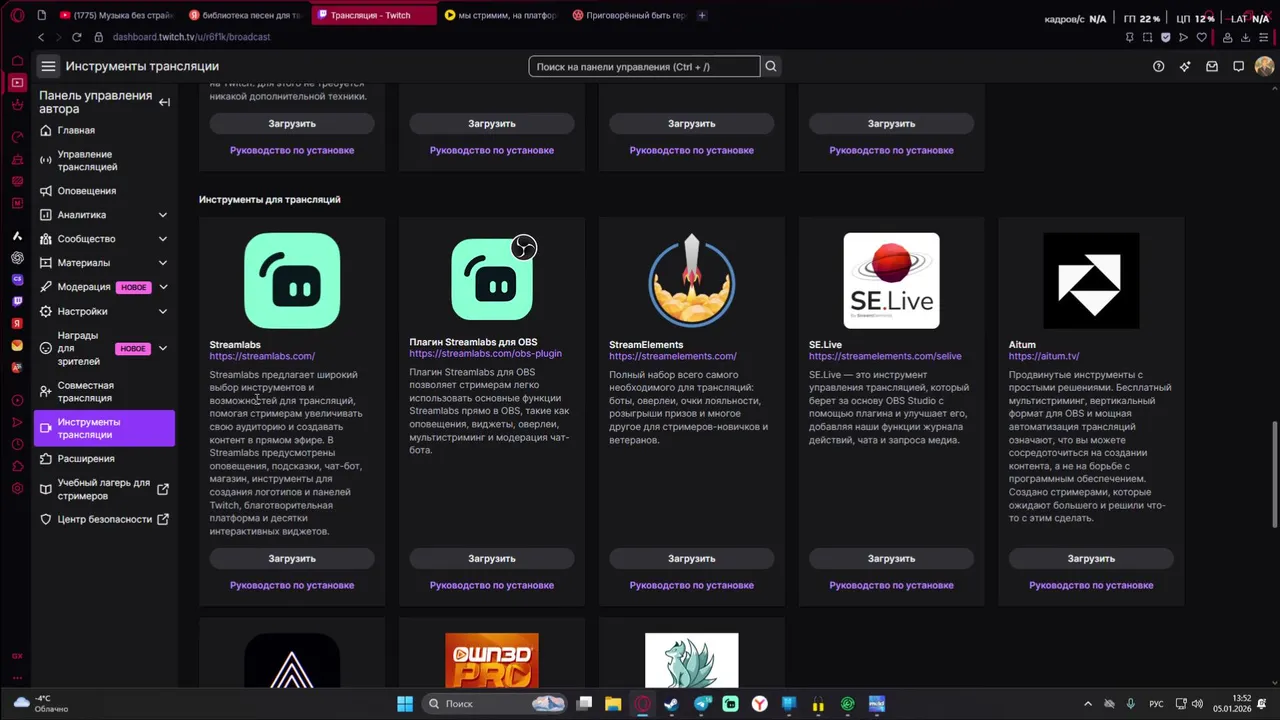Click the snapshot icon in the address bar

click(x=1147, y=37)
